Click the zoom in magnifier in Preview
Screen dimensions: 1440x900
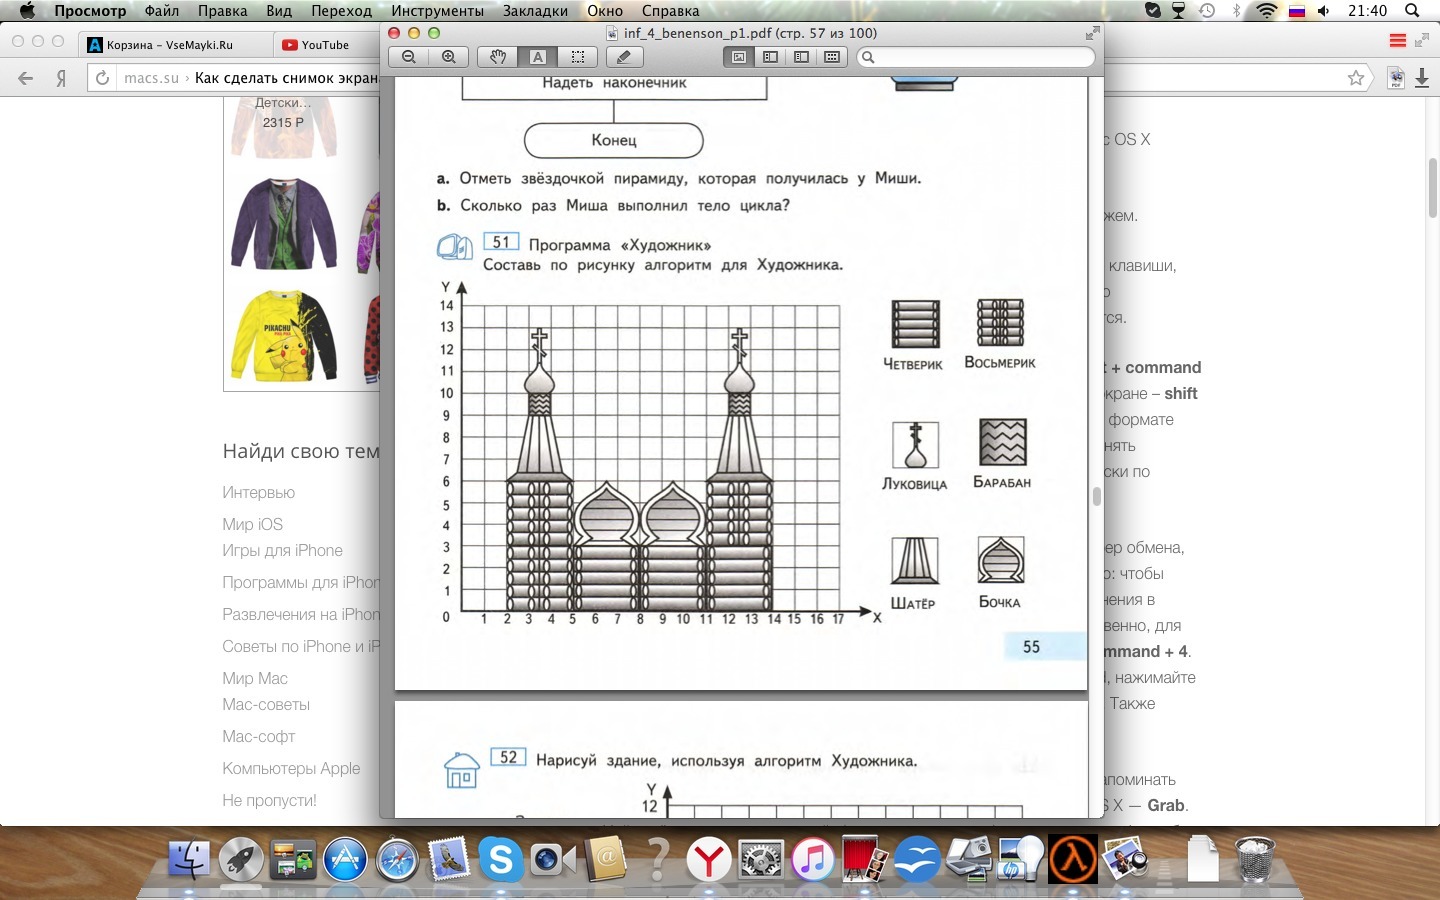449,57
